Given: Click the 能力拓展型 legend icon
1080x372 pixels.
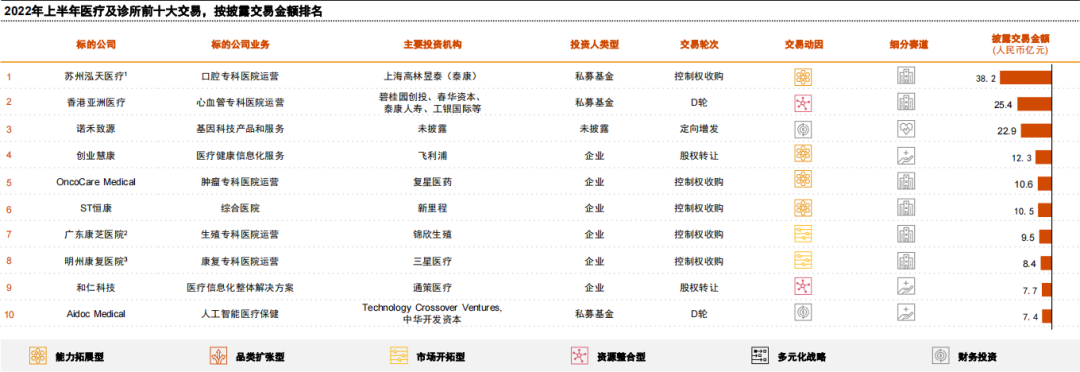Looking at the screenshot, I should tap(38, 355).
